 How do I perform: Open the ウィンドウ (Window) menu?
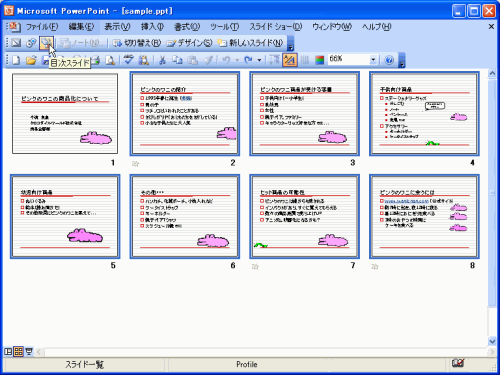[x=332, y=27]
